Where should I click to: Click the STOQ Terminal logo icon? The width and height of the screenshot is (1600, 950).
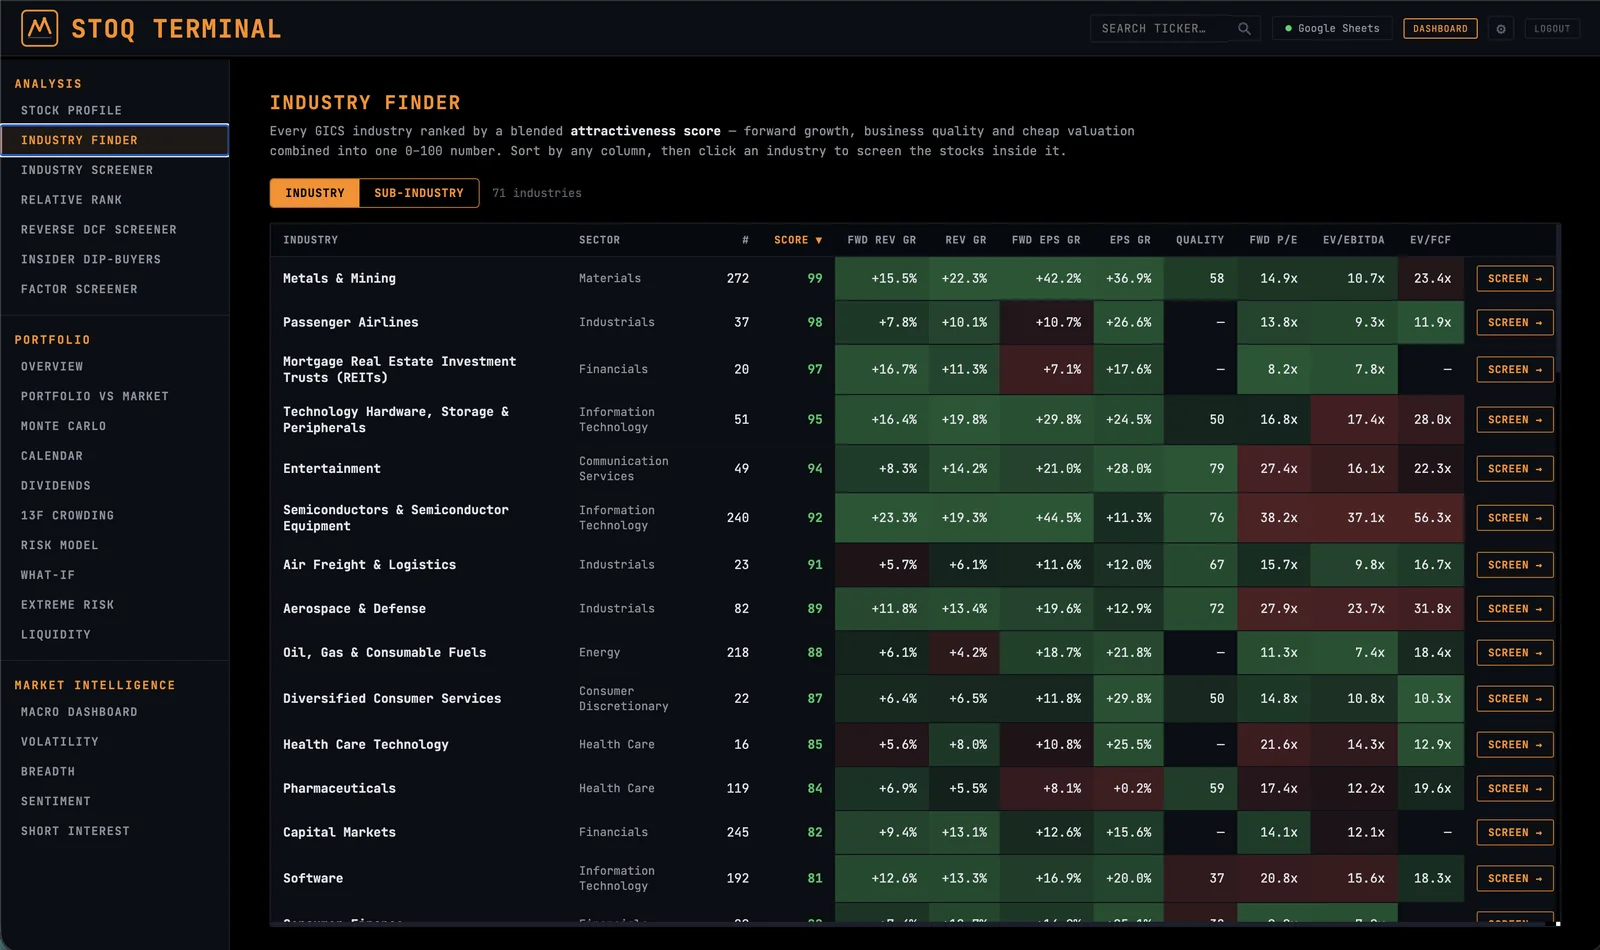[40, 28]
